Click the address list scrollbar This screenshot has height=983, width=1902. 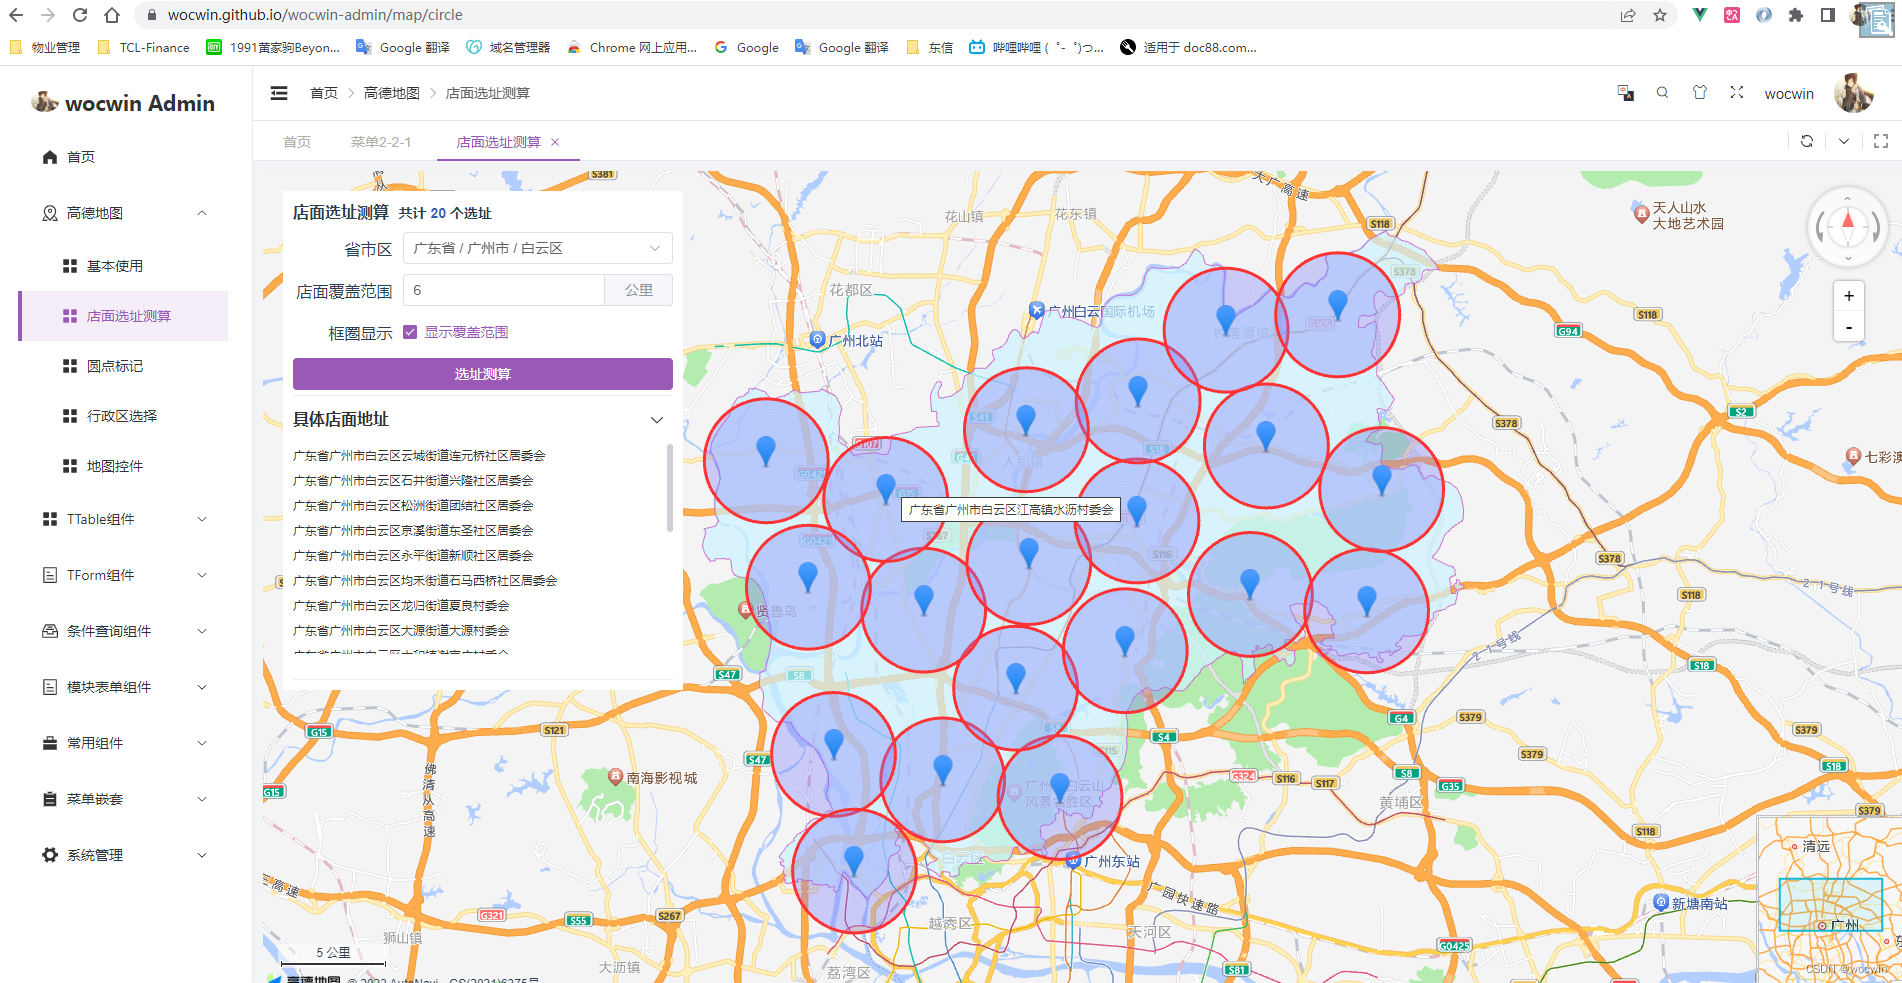tap(670, 488)
